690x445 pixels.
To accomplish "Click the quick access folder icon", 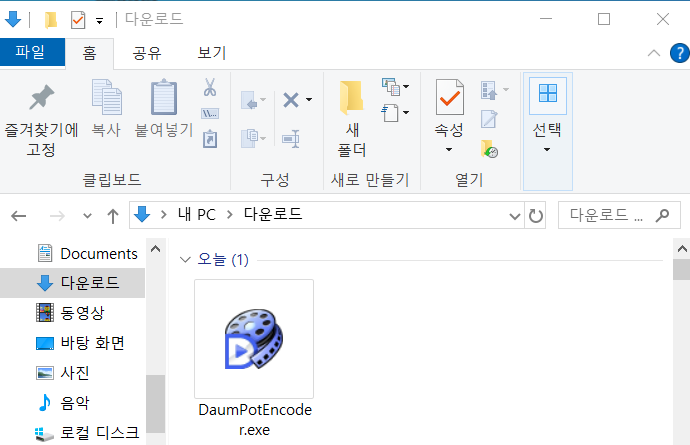I will pyautogui.click(x=51, y=20).
